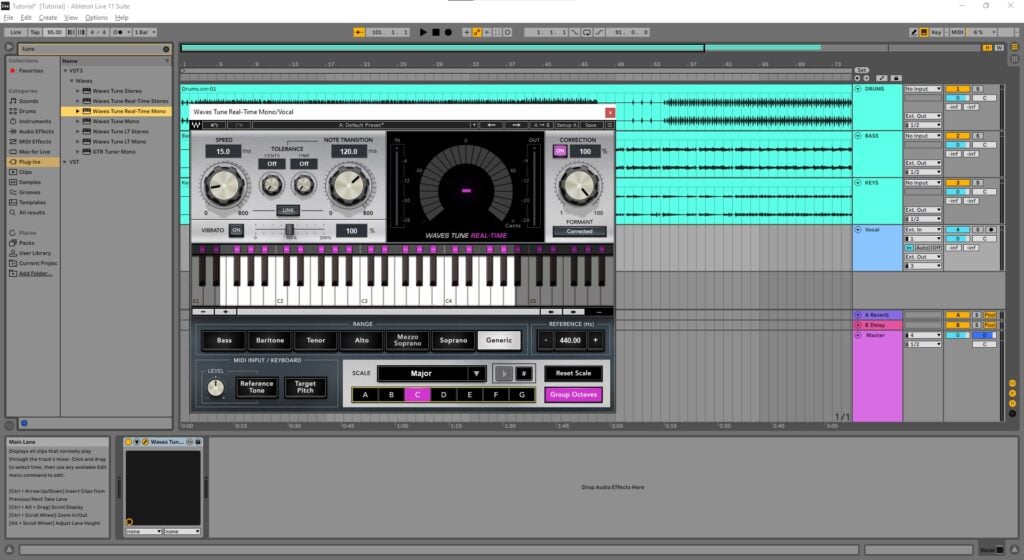Click the Speed knob
Screen dimensions: 1024x560
tap(223, 185)
